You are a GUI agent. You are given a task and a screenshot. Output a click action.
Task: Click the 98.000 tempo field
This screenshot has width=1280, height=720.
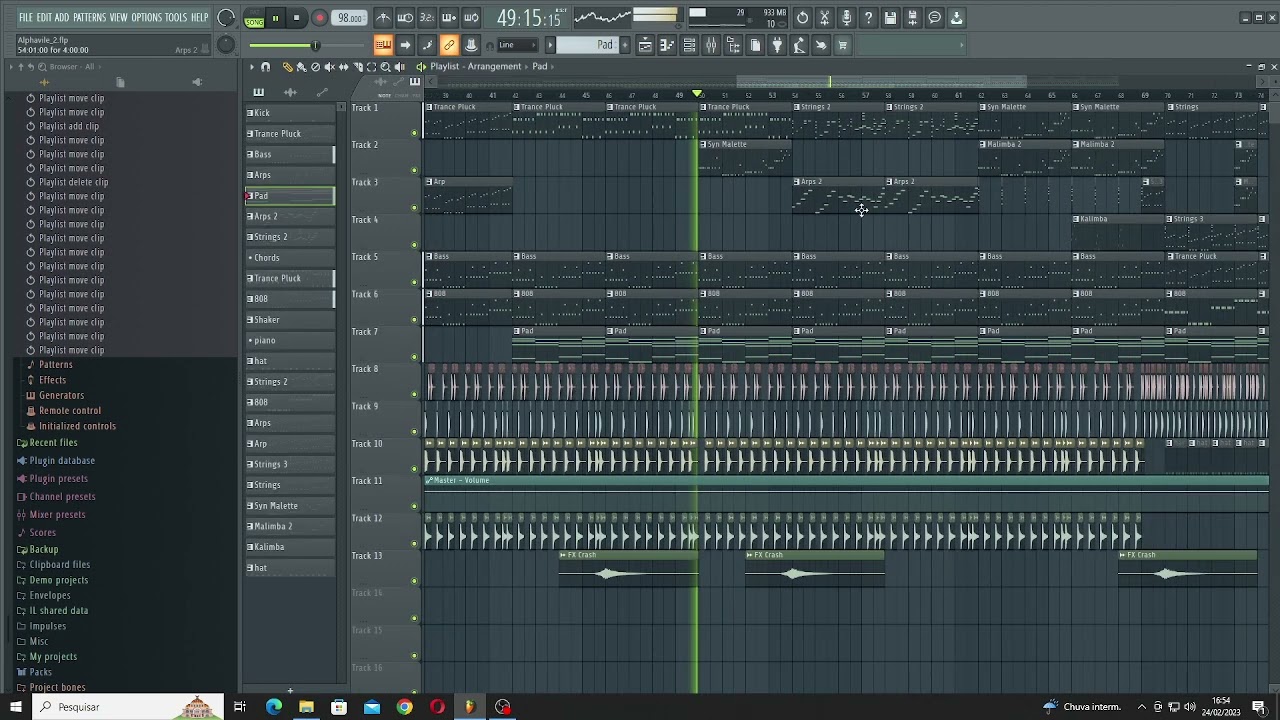[x=349, y=18]
